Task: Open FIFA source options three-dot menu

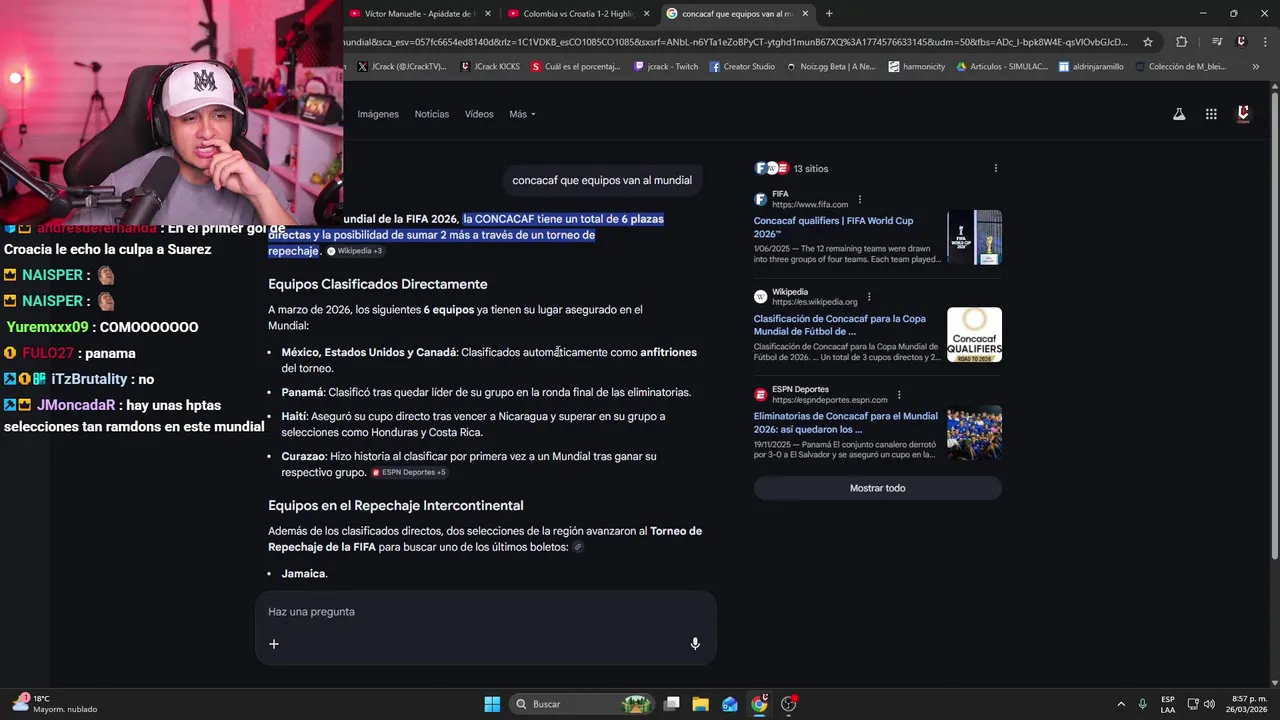Action: point(859,199)
